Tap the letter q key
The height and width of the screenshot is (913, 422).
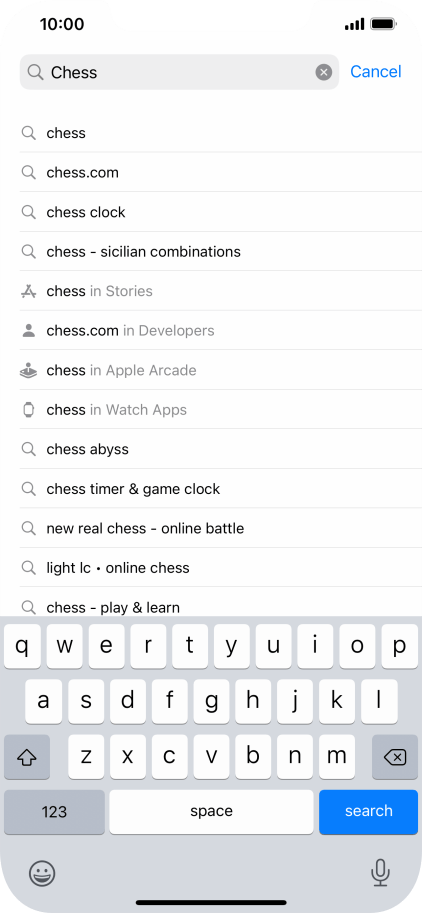point(23,646)
